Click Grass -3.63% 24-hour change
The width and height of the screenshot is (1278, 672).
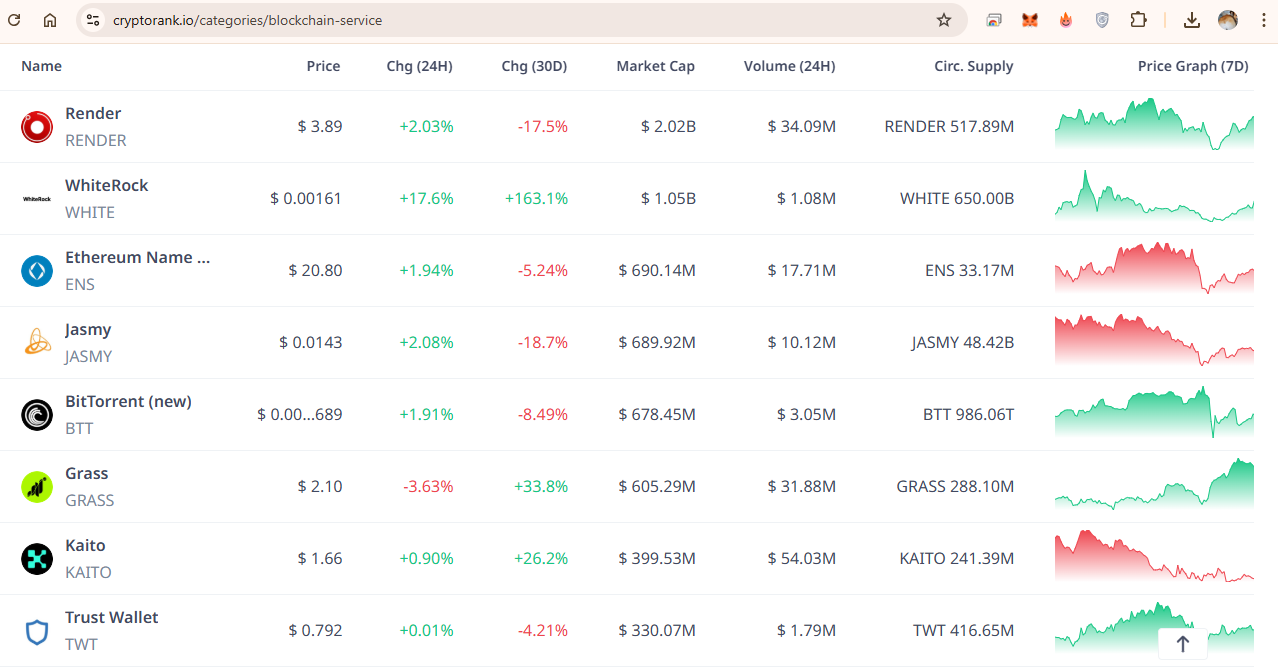(x=428, y=487)
